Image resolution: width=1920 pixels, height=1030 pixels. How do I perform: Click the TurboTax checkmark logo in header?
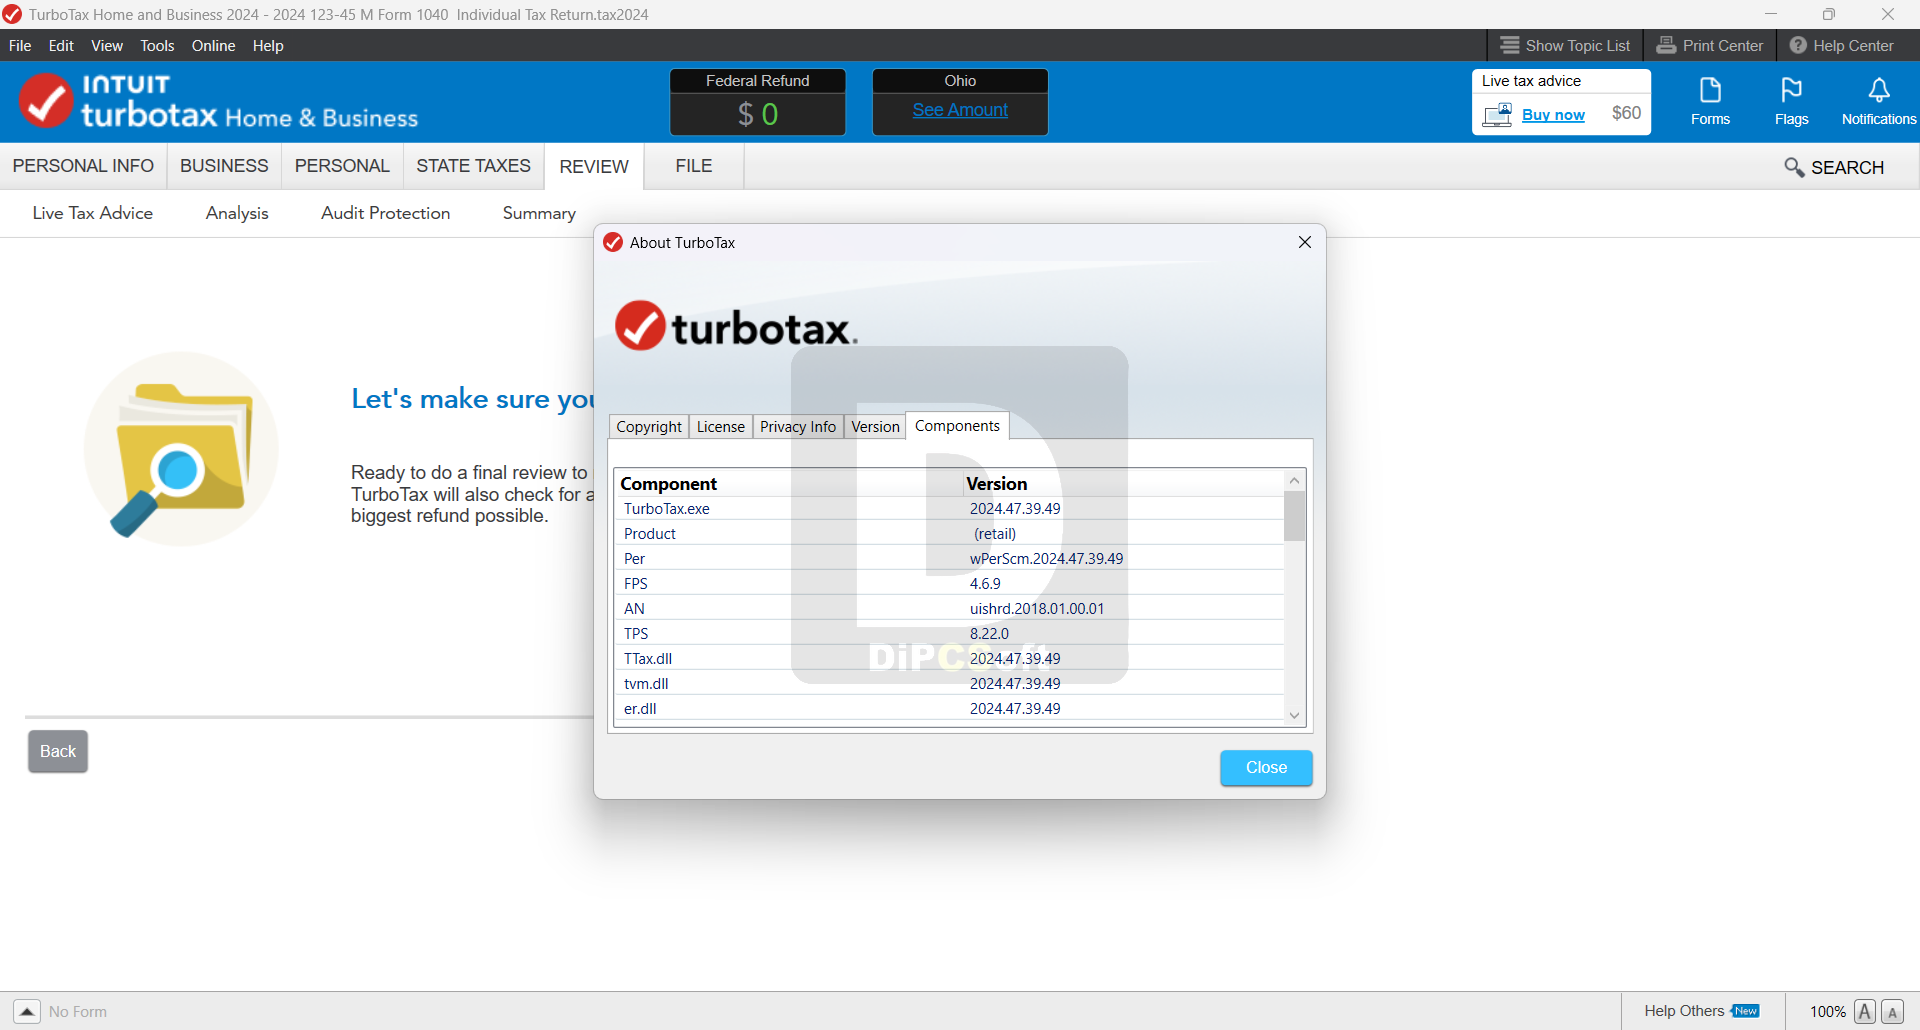[45, 100]
